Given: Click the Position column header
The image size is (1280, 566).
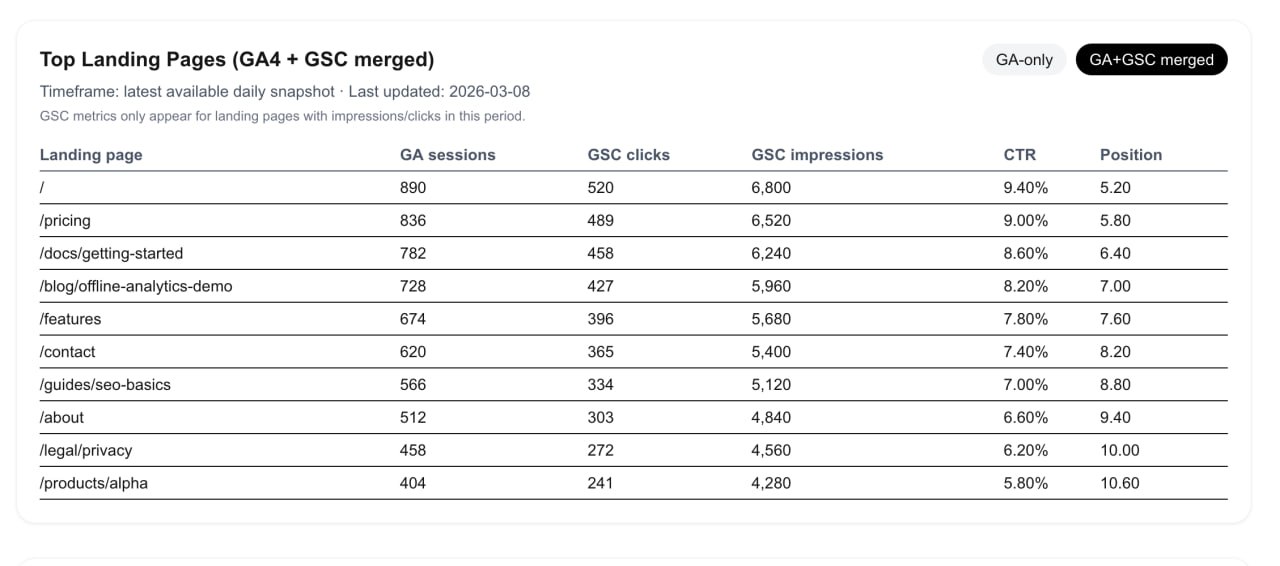Looking at the screenshot, I should pos(1130,155).
